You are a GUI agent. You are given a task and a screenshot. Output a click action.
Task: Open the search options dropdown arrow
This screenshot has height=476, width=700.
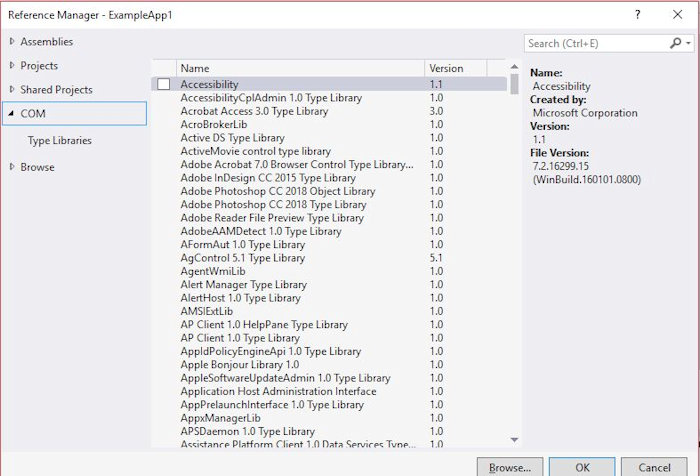688,43
